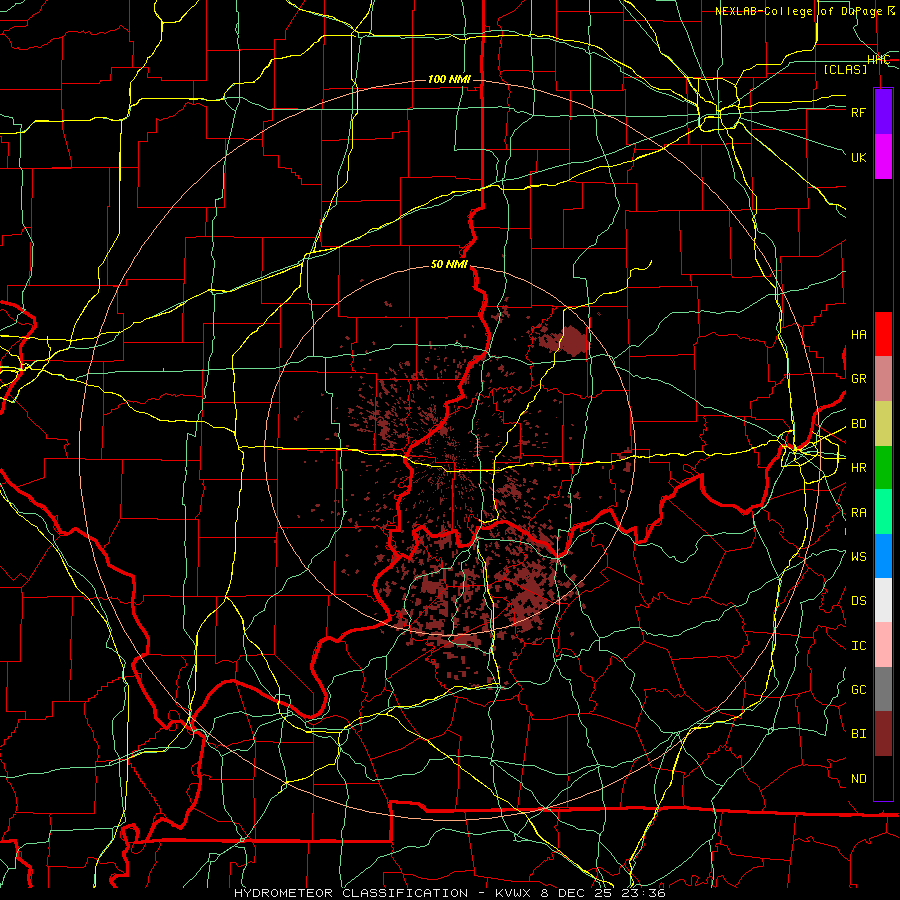This screenshot has width=900, height=900.
Task: Click the GC legend label
Action: click(x=858, y=690)
